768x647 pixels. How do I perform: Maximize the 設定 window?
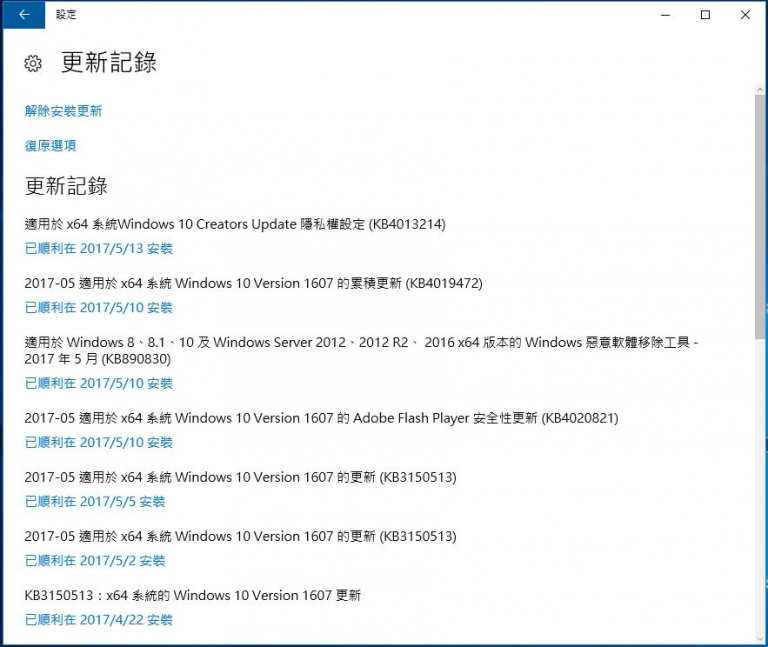click(705, 15)
